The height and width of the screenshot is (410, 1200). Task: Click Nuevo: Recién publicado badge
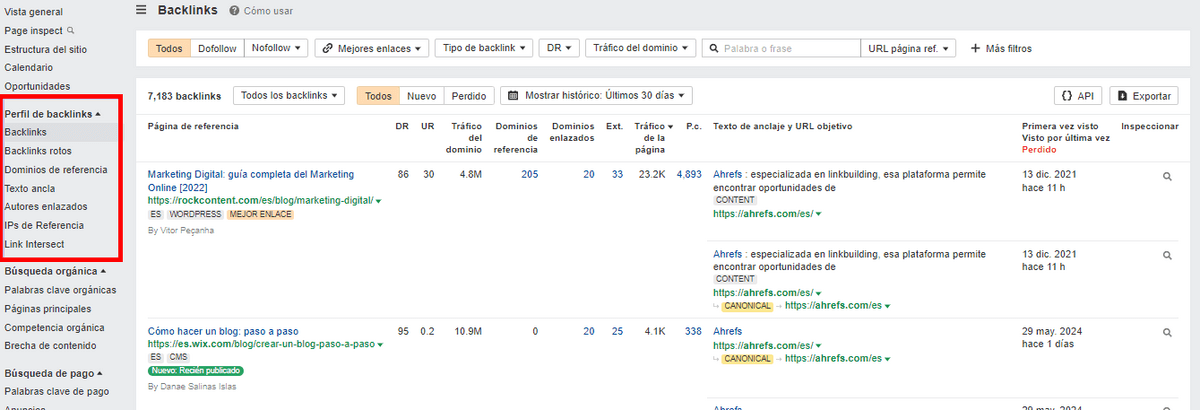point(196,370)
